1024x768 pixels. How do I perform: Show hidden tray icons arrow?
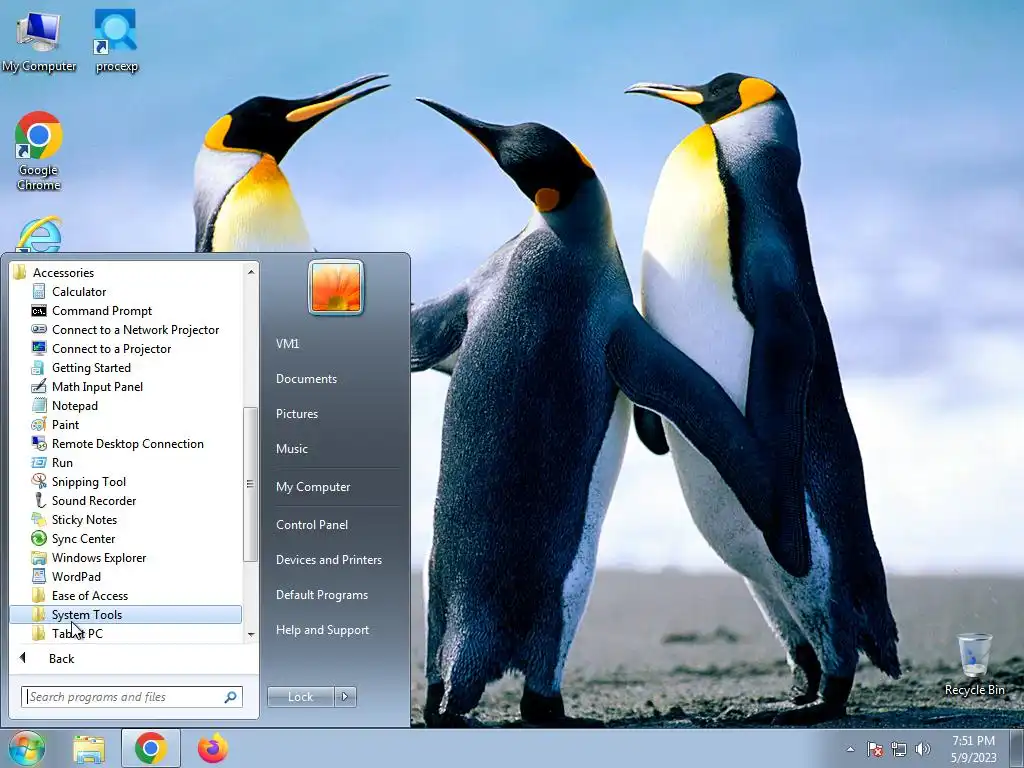[x=850, y=749]
